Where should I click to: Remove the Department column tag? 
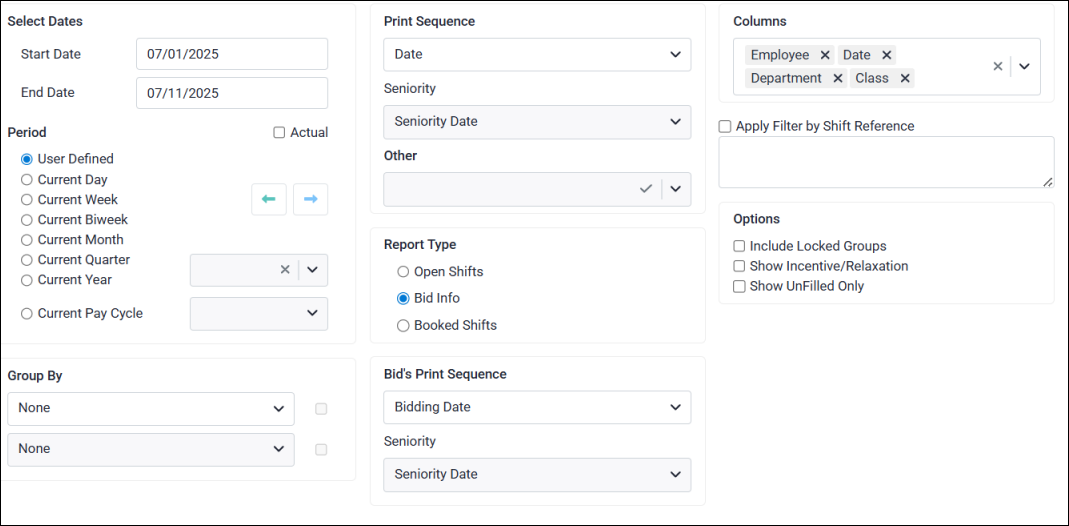pos(837,78)
